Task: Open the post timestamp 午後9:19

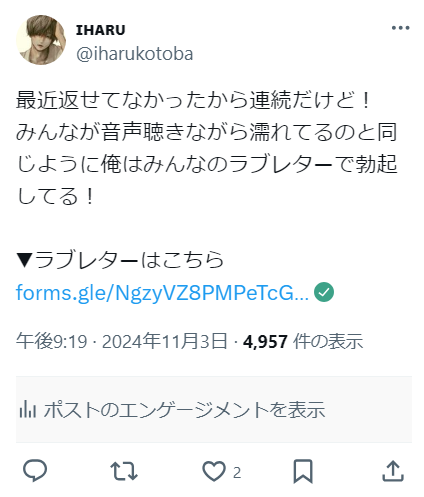Action: [x=52, y=341]
